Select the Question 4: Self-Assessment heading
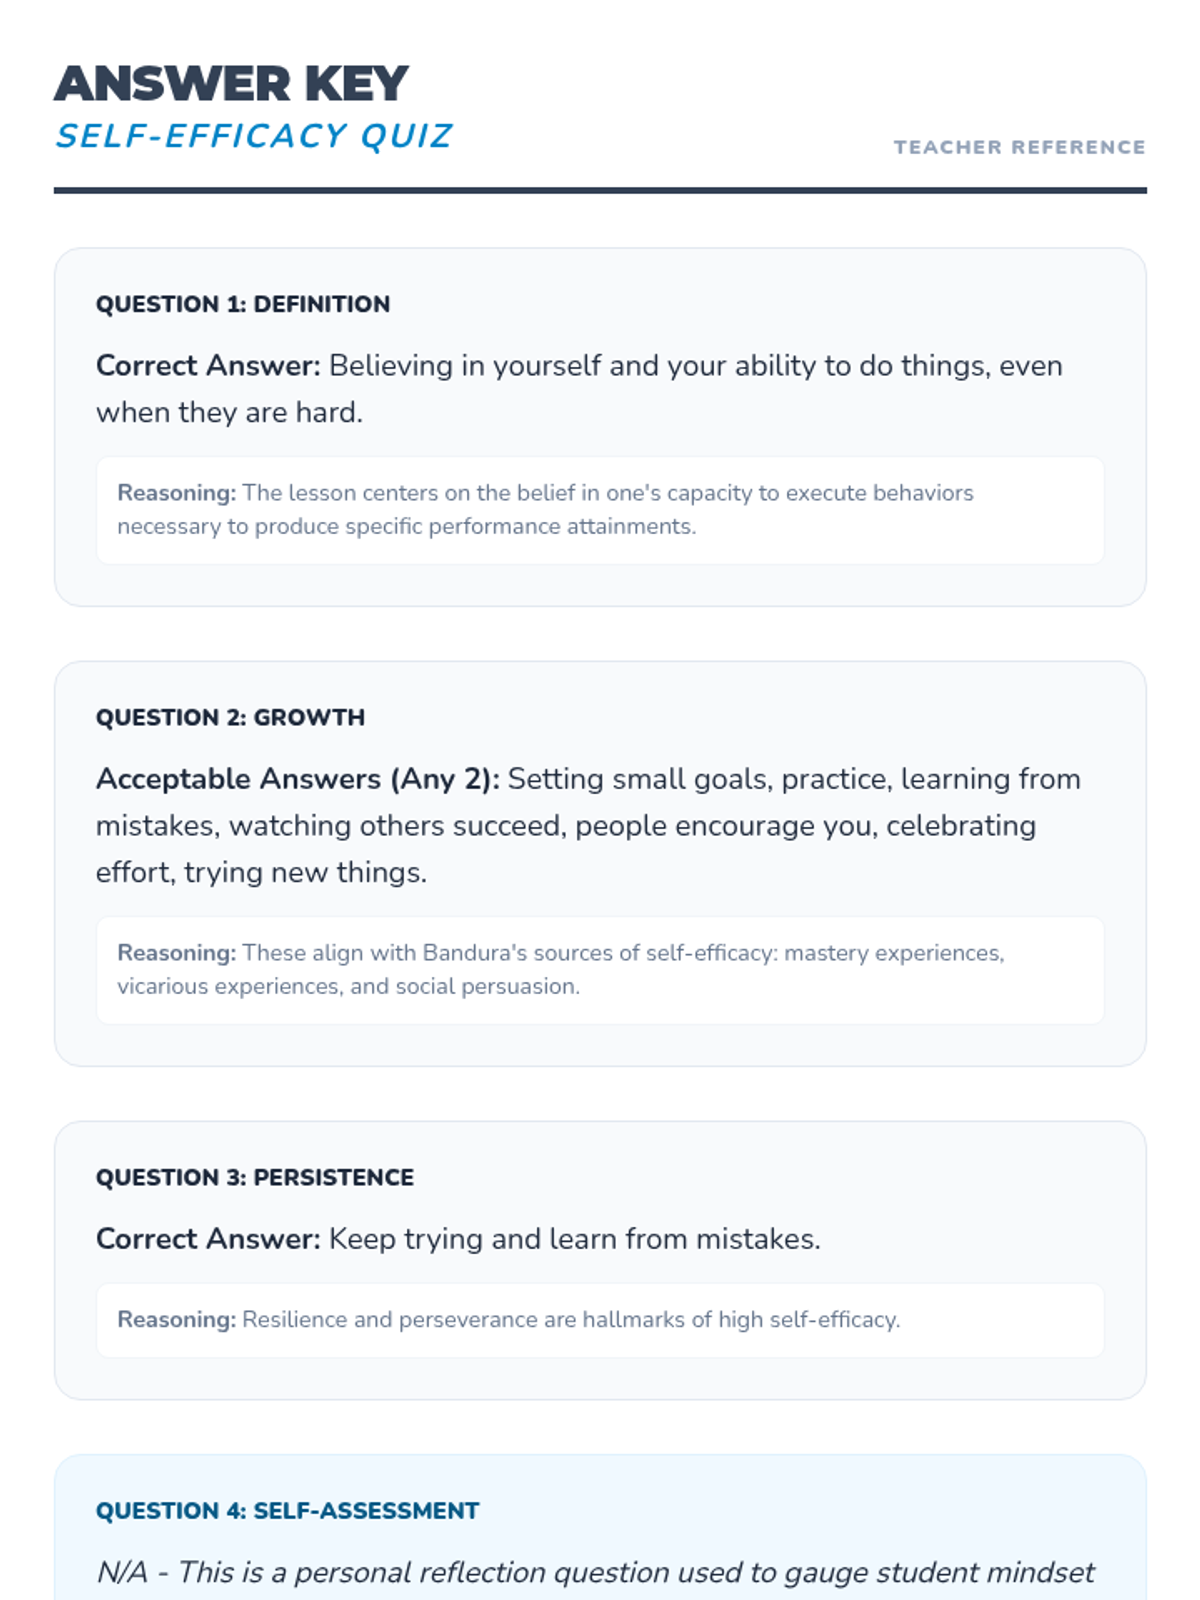1200x1600 pixels. [x=288, y=1511]
